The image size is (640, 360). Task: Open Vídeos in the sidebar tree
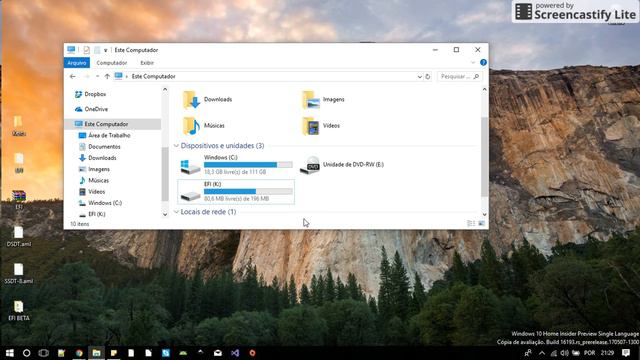92,191
